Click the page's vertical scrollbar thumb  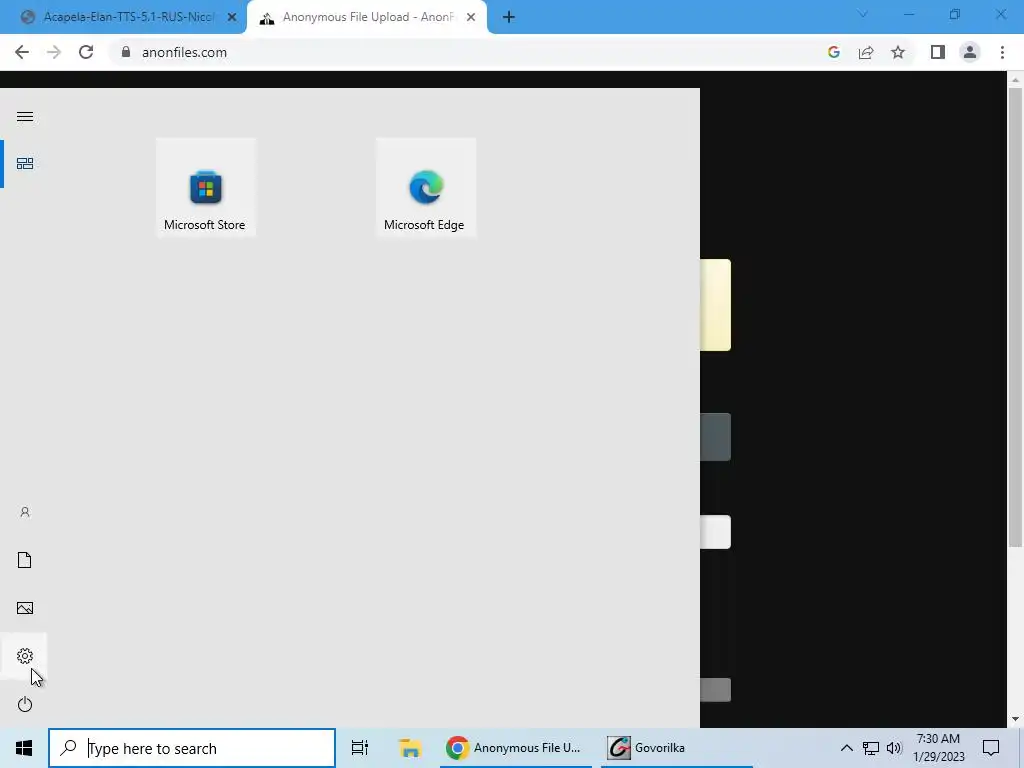click(x=1015, y=317)
